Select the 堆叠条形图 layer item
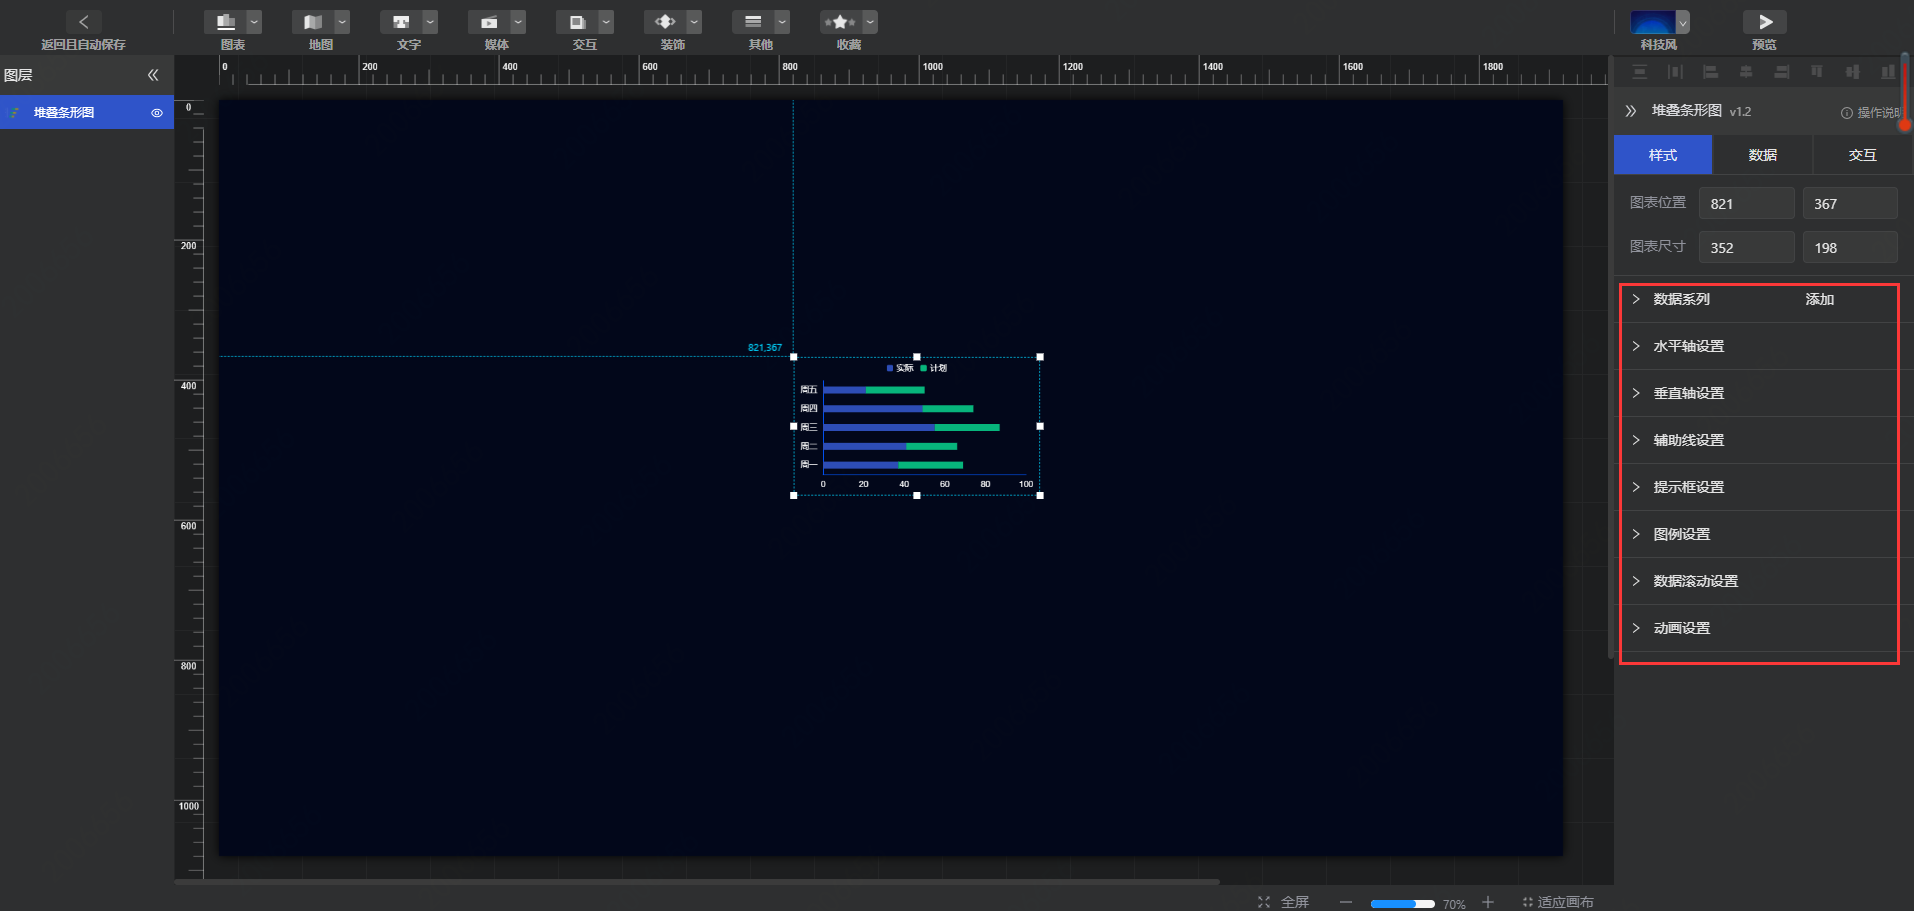 click(x=87, y=113)
